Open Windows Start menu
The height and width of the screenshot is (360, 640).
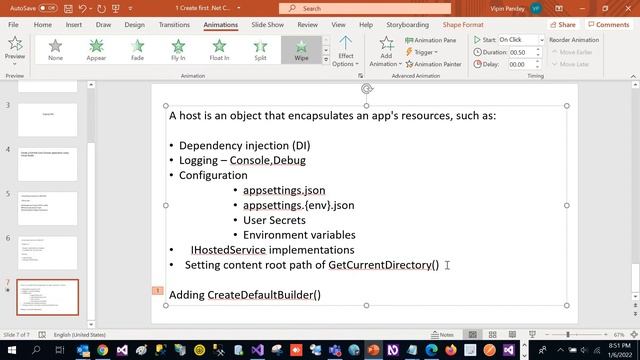click(x=12, y=350)
